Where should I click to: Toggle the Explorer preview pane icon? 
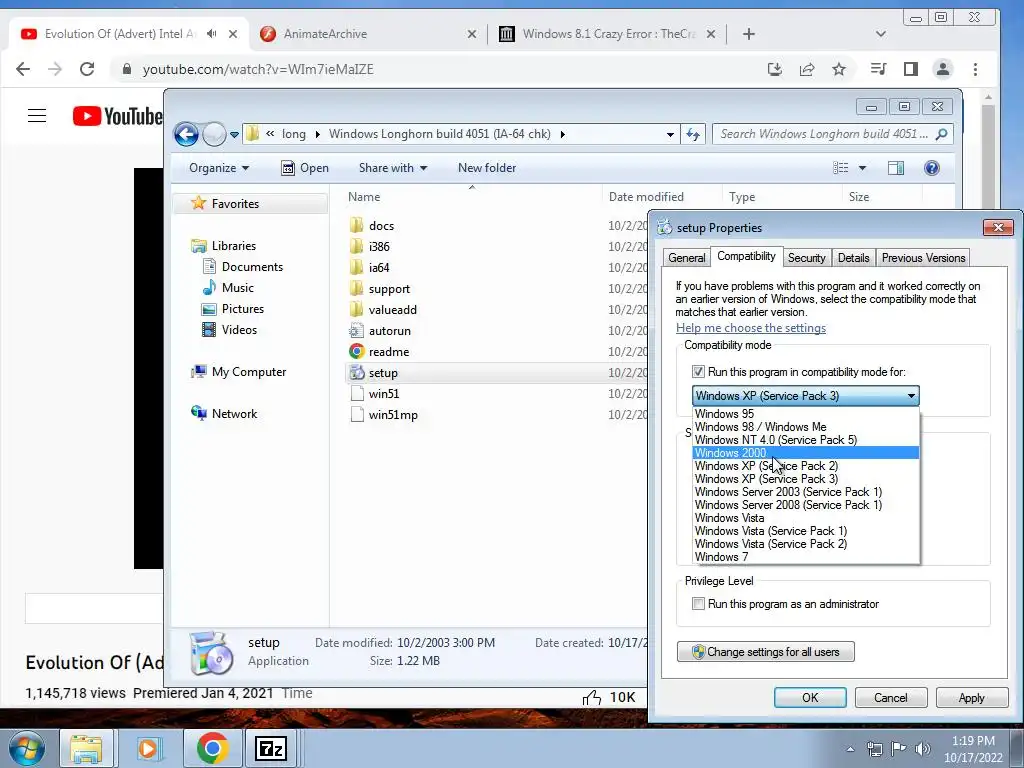pyautogui.click(x=896, y=168)
